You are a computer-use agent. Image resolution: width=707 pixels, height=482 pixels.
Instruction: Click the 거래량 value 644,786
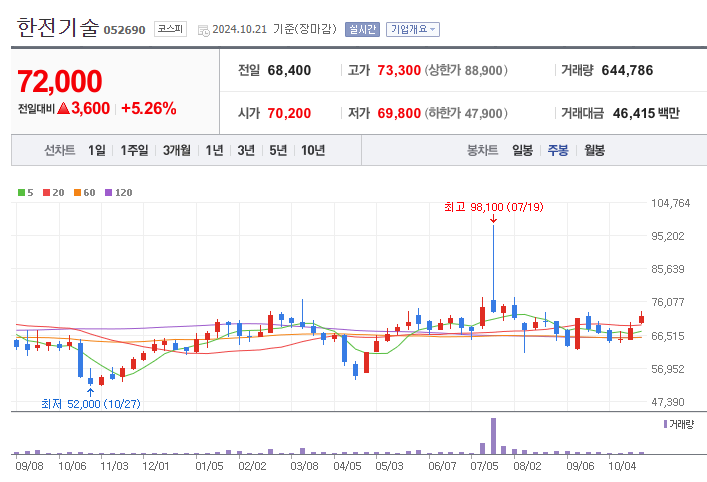tap(627, 70)
